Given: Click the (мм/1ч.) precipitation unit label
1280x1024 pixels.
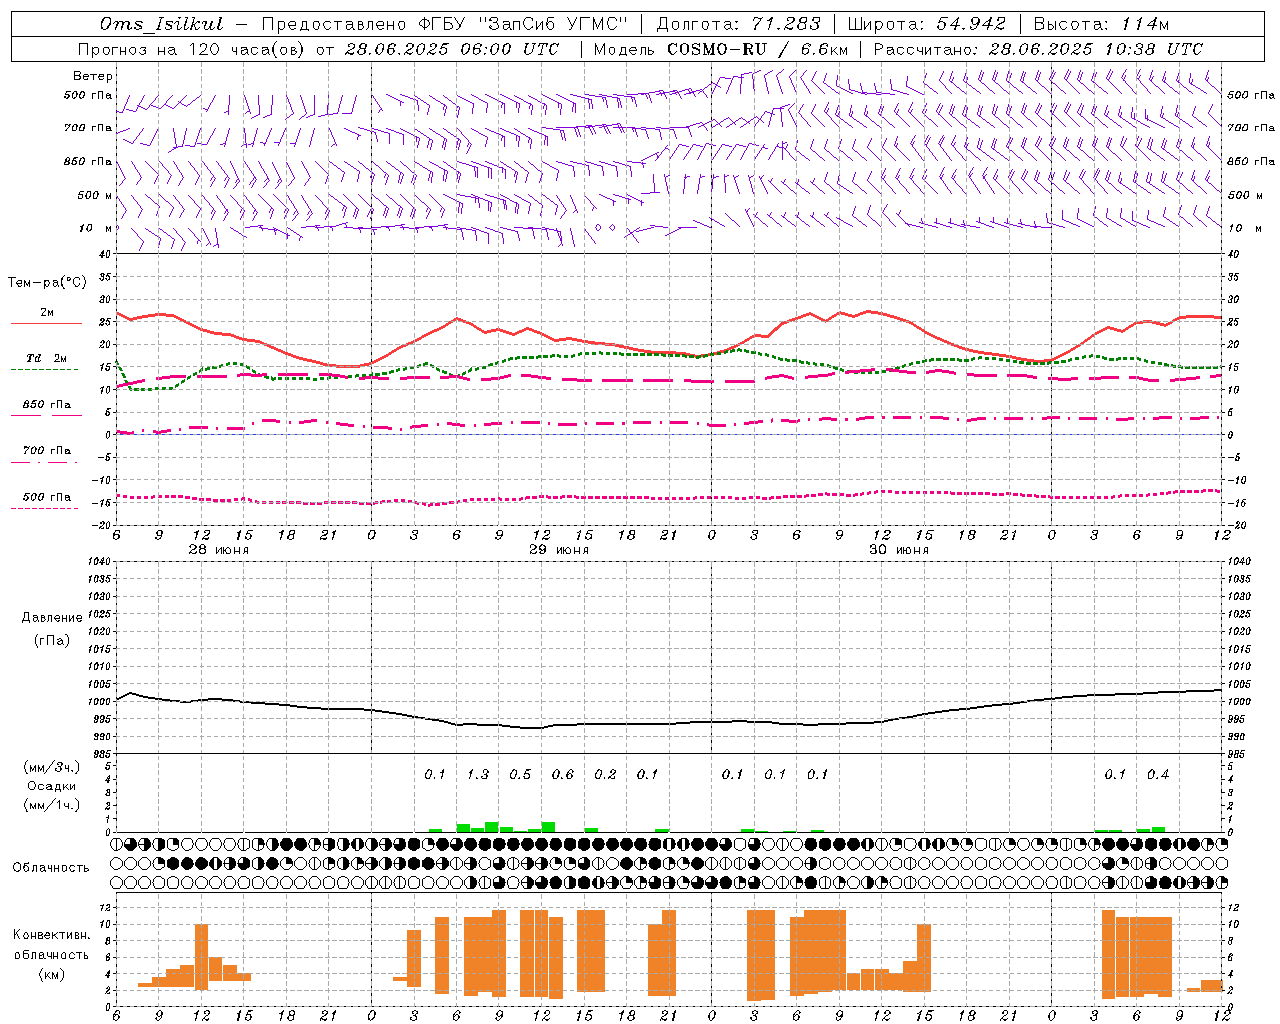Looking at the screenshot, I should pyautogui.click(x=52, y=804).
